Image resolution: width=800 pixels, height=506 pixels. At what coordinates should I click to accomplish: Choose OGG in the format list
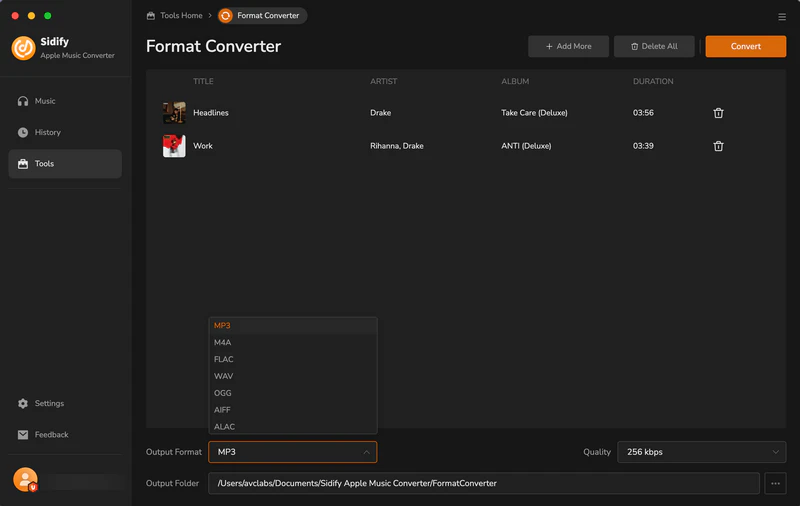click(x=293, y=393)
